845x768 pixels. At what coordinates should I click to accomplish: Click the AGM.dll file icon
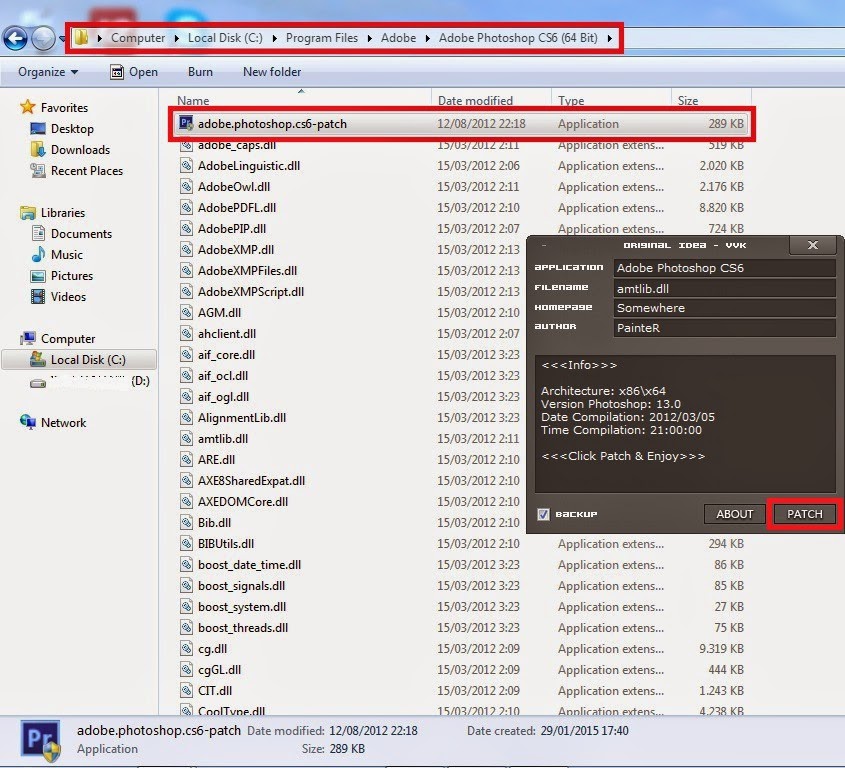[x=186, y=313]
